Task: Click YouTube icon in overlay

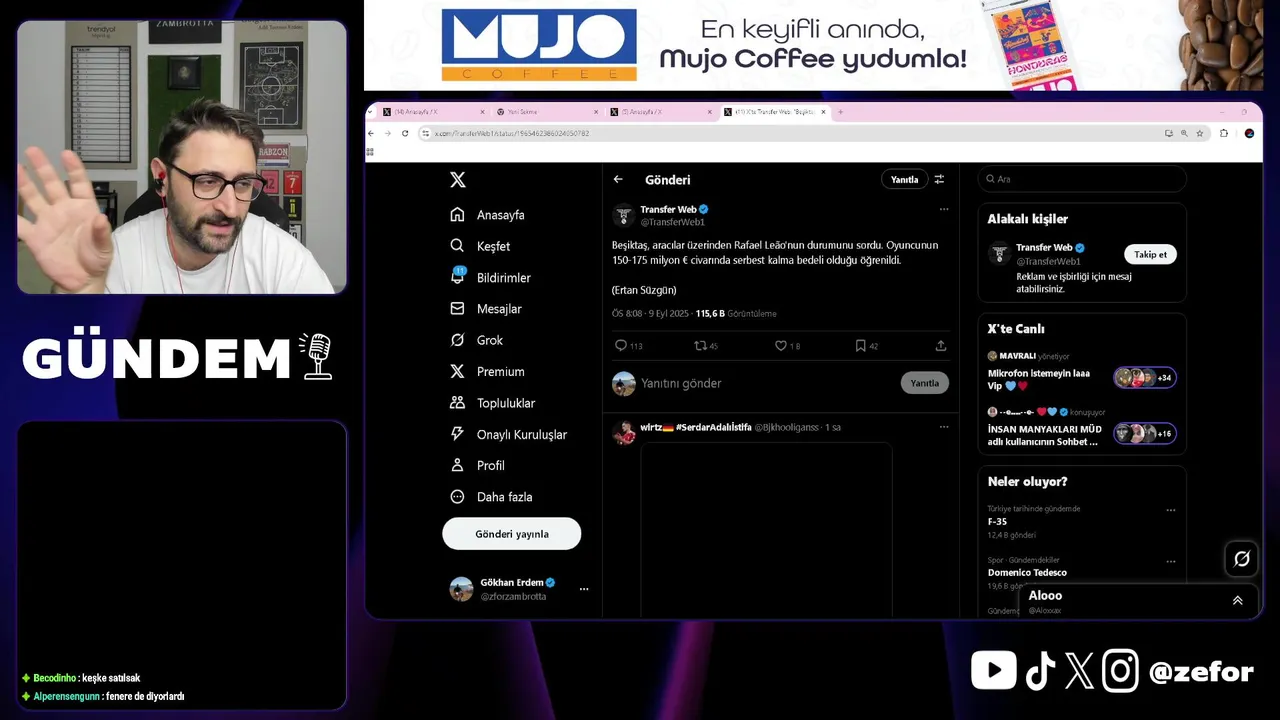Action: [993, 671]
